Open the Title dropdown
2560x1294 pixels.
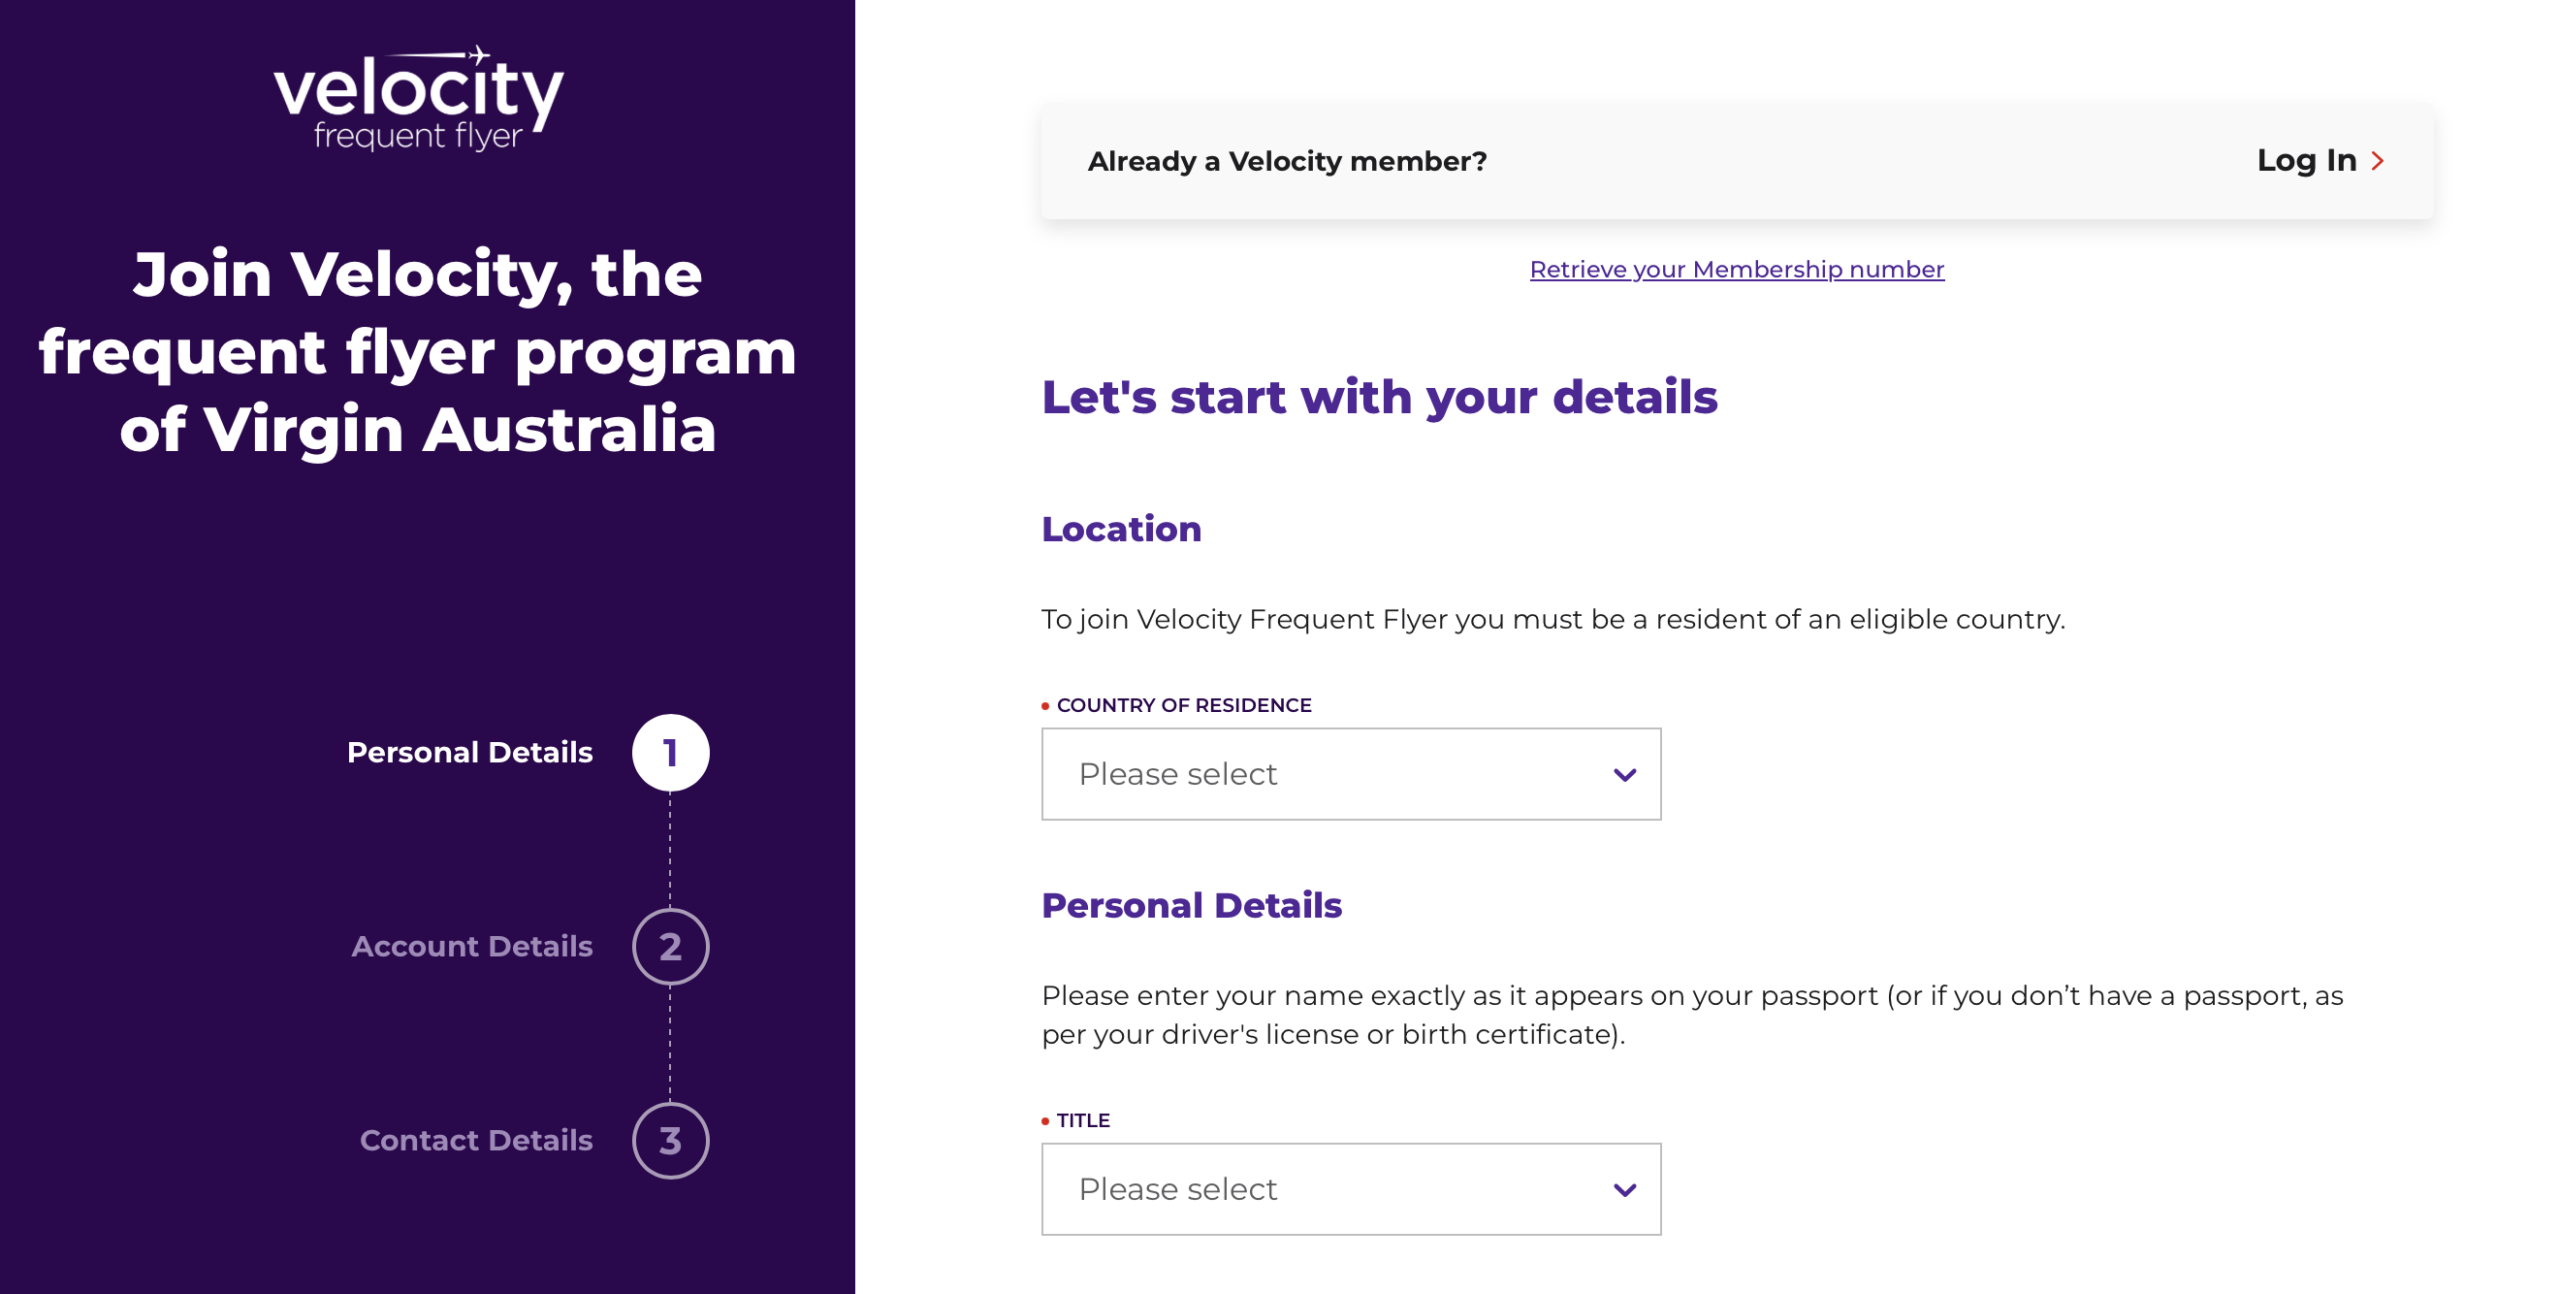[x=1351, y=1189]
